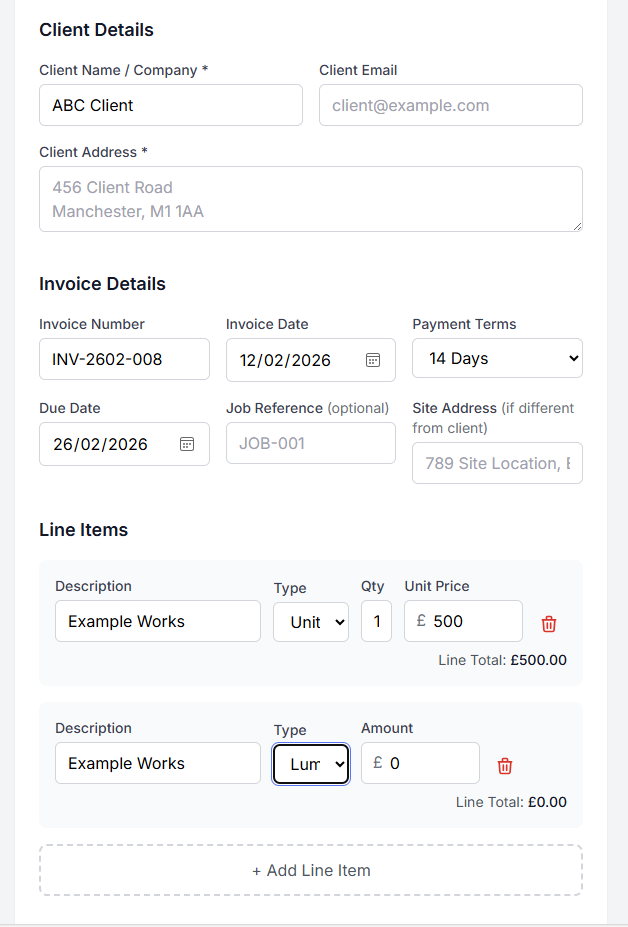Click the Amount field showing 0
The image size is (628, 927).
pos(430,763)
